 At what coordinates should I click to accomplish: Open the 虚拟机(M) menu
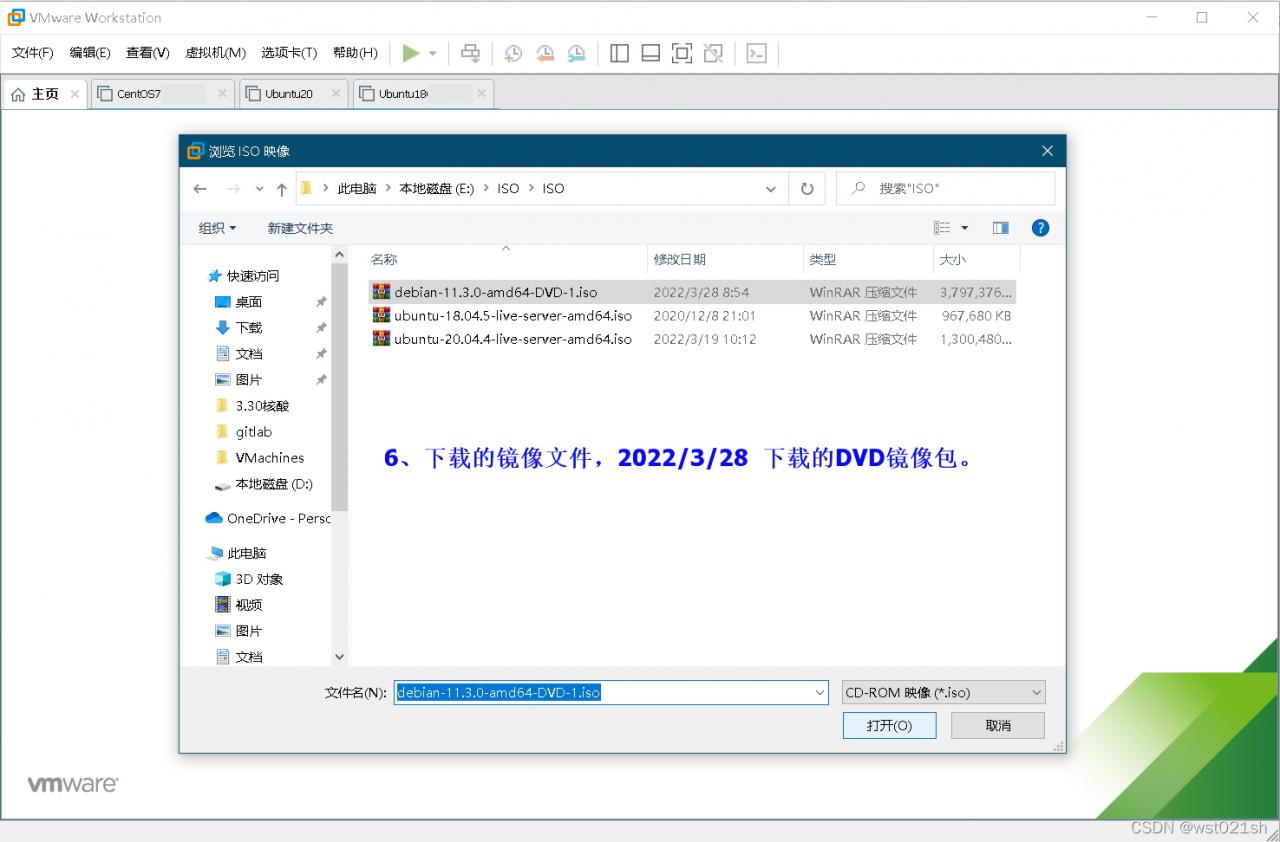pos(216,53)
